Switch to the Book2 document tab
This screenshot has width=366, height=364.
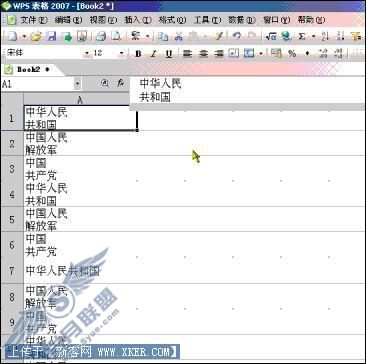29,70
